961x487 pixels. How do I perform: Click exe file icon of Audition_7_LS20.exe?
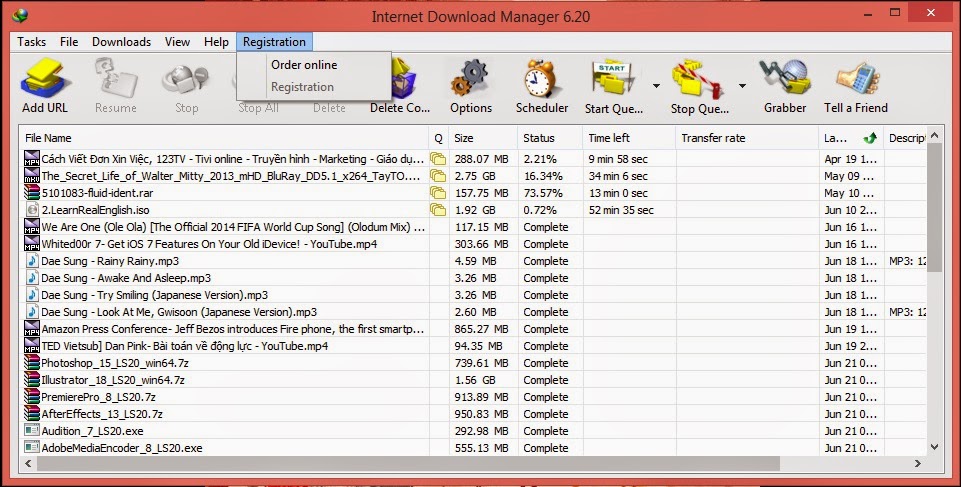click(x=32, y=431)
